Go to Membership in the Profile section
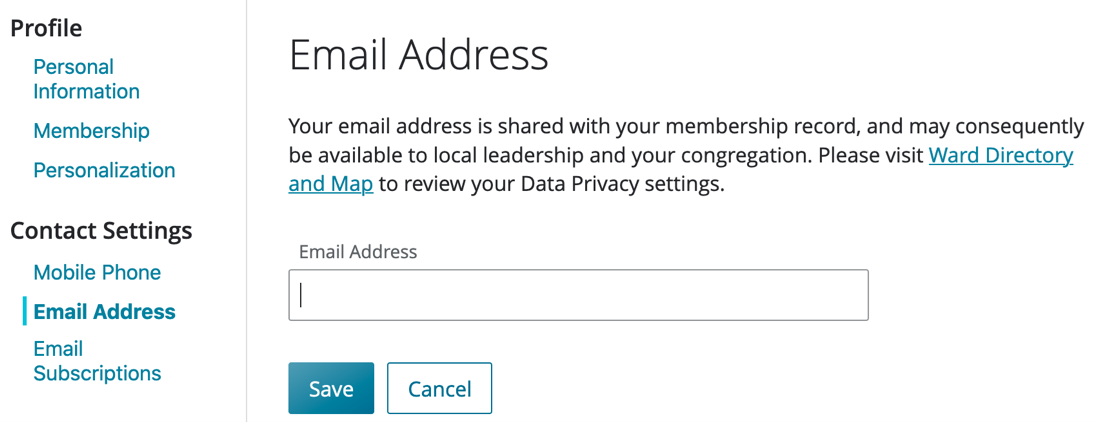1100x422 pixels. coord(91,131)
